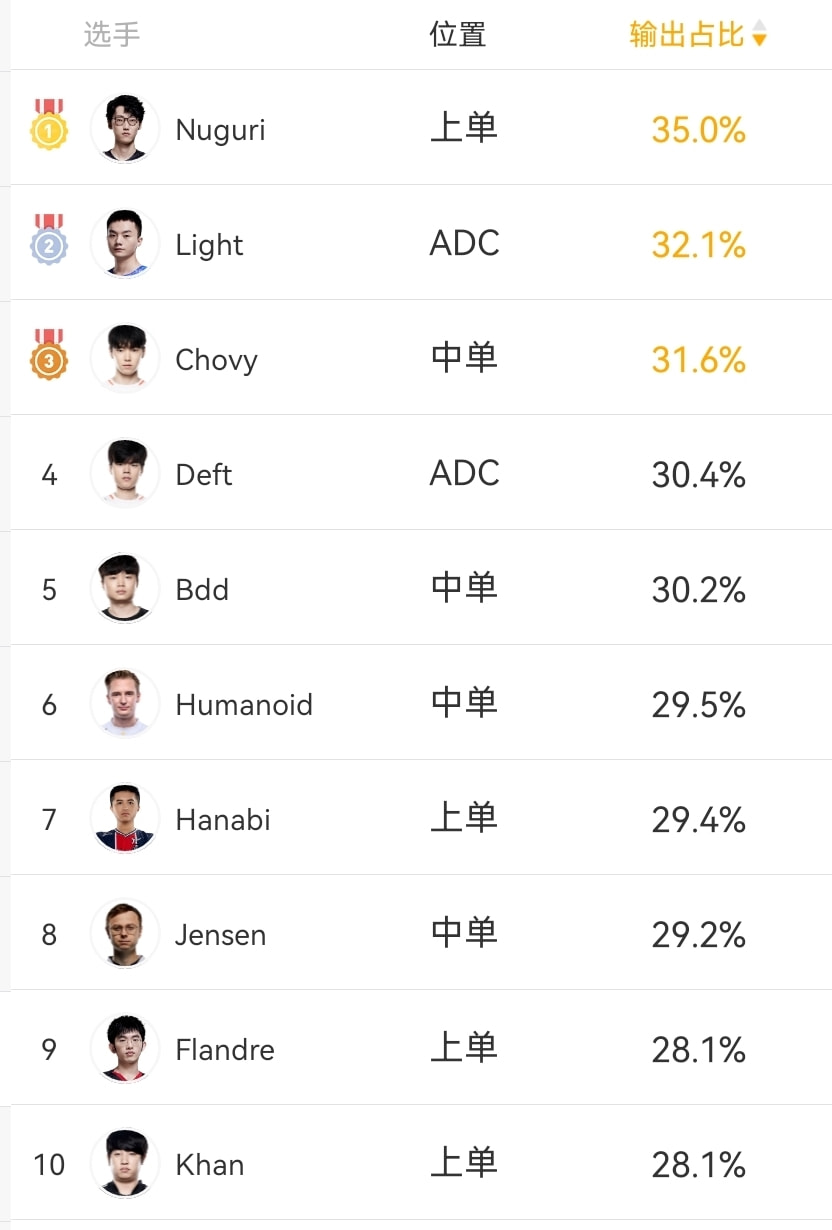Click the gold first-place medal icon
The width and height of the screenshot is (832, 1230).
pyautogui.click(x=49, y=126)
